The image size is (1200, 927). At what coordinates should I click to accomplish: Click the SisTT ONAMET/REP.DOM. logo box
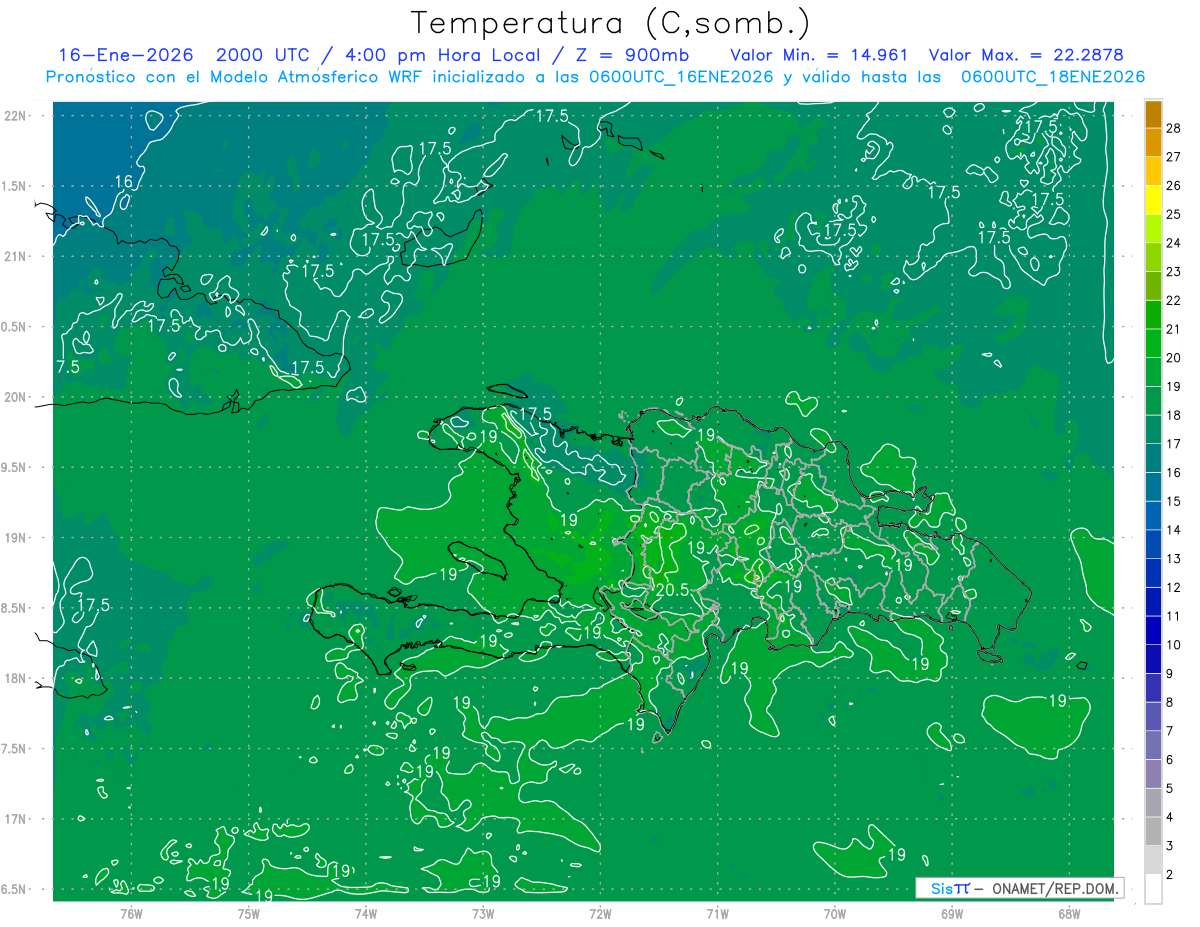pos(1019,888)
